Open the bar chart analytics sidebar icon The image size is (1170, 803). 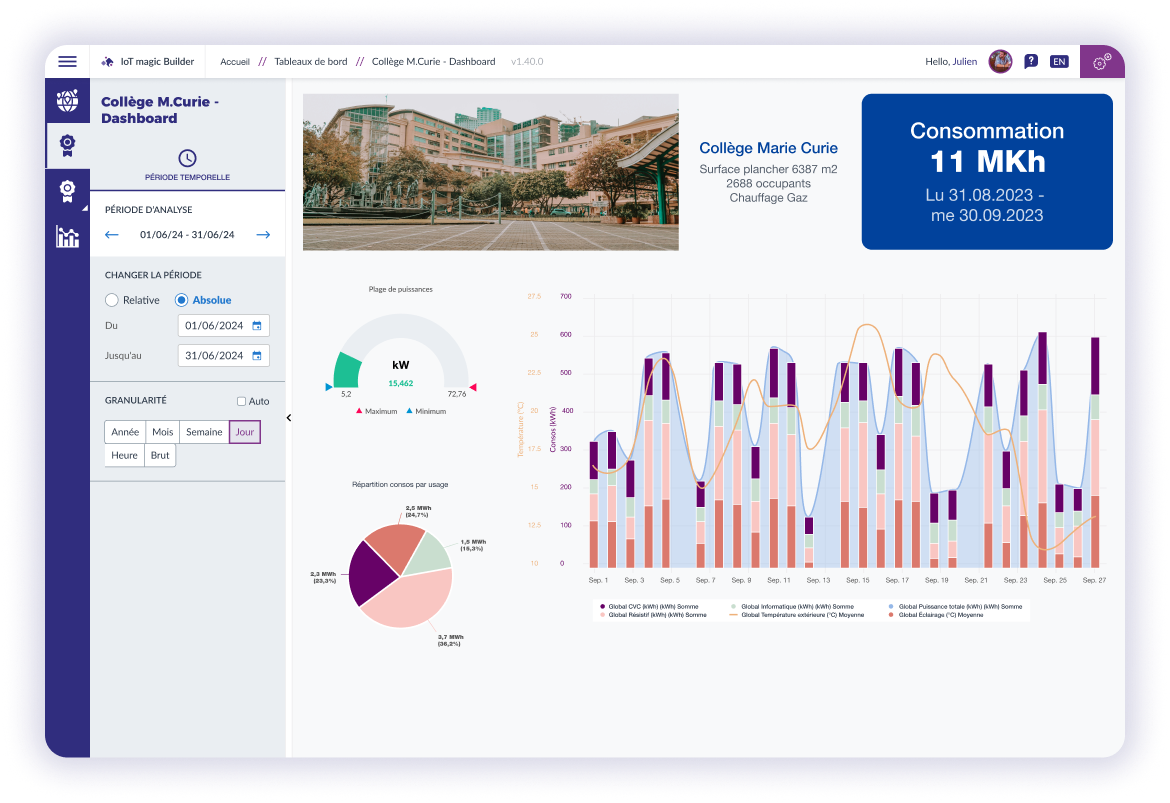(x=67, y=237)
